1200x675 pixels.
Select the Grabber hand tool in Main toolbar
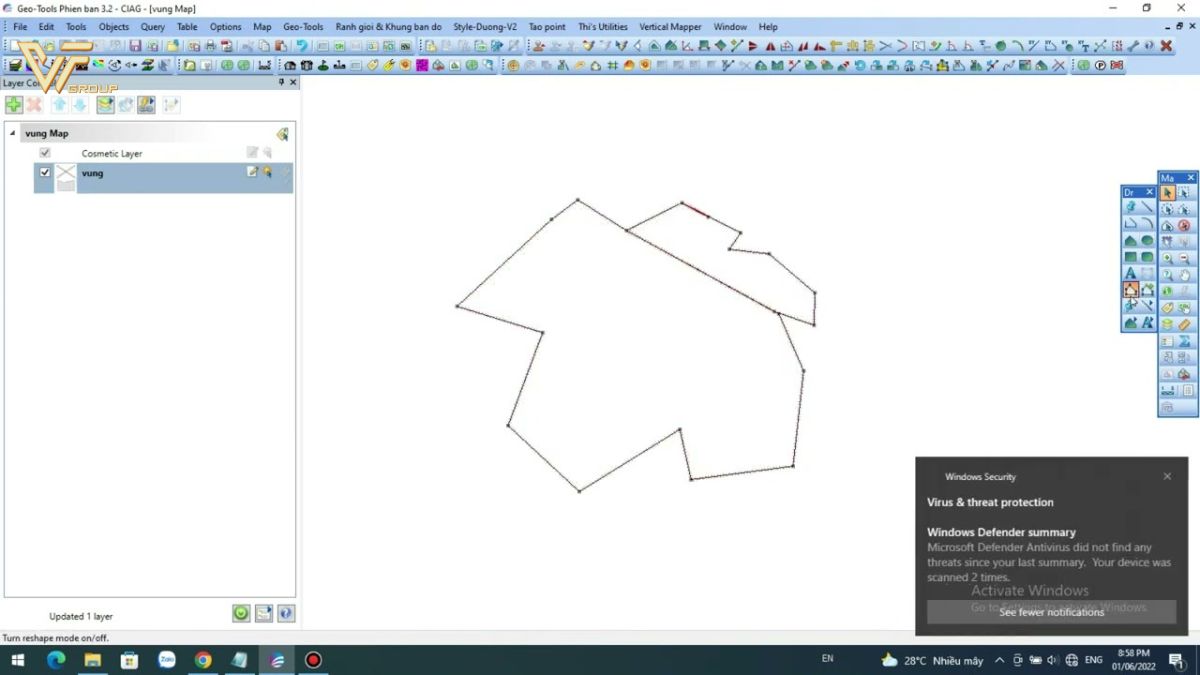[x=1184, y=274]
